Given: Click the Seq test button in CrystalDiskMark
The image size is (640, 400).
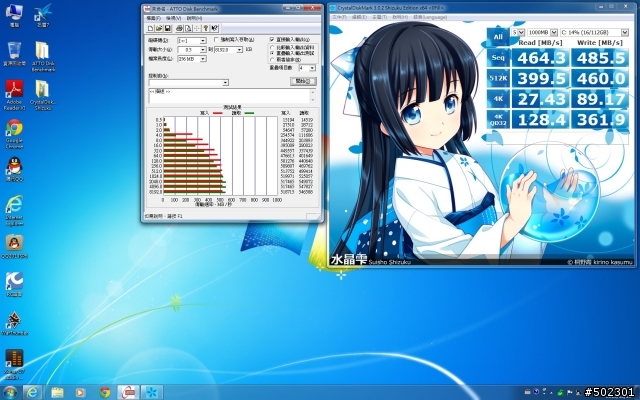Looking at the screenshot, I should (498, 58).
